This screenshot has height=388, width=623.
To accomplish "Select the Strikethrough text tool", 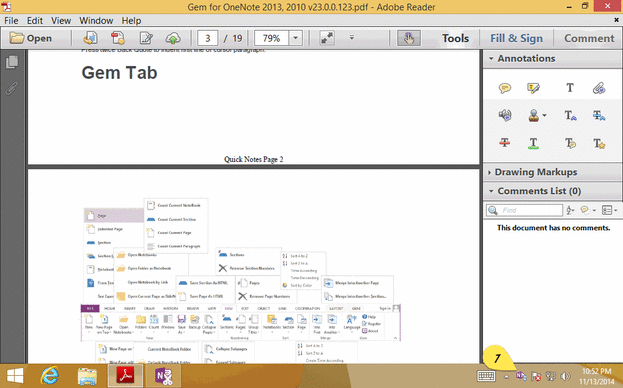I will (x=505, y=143).
